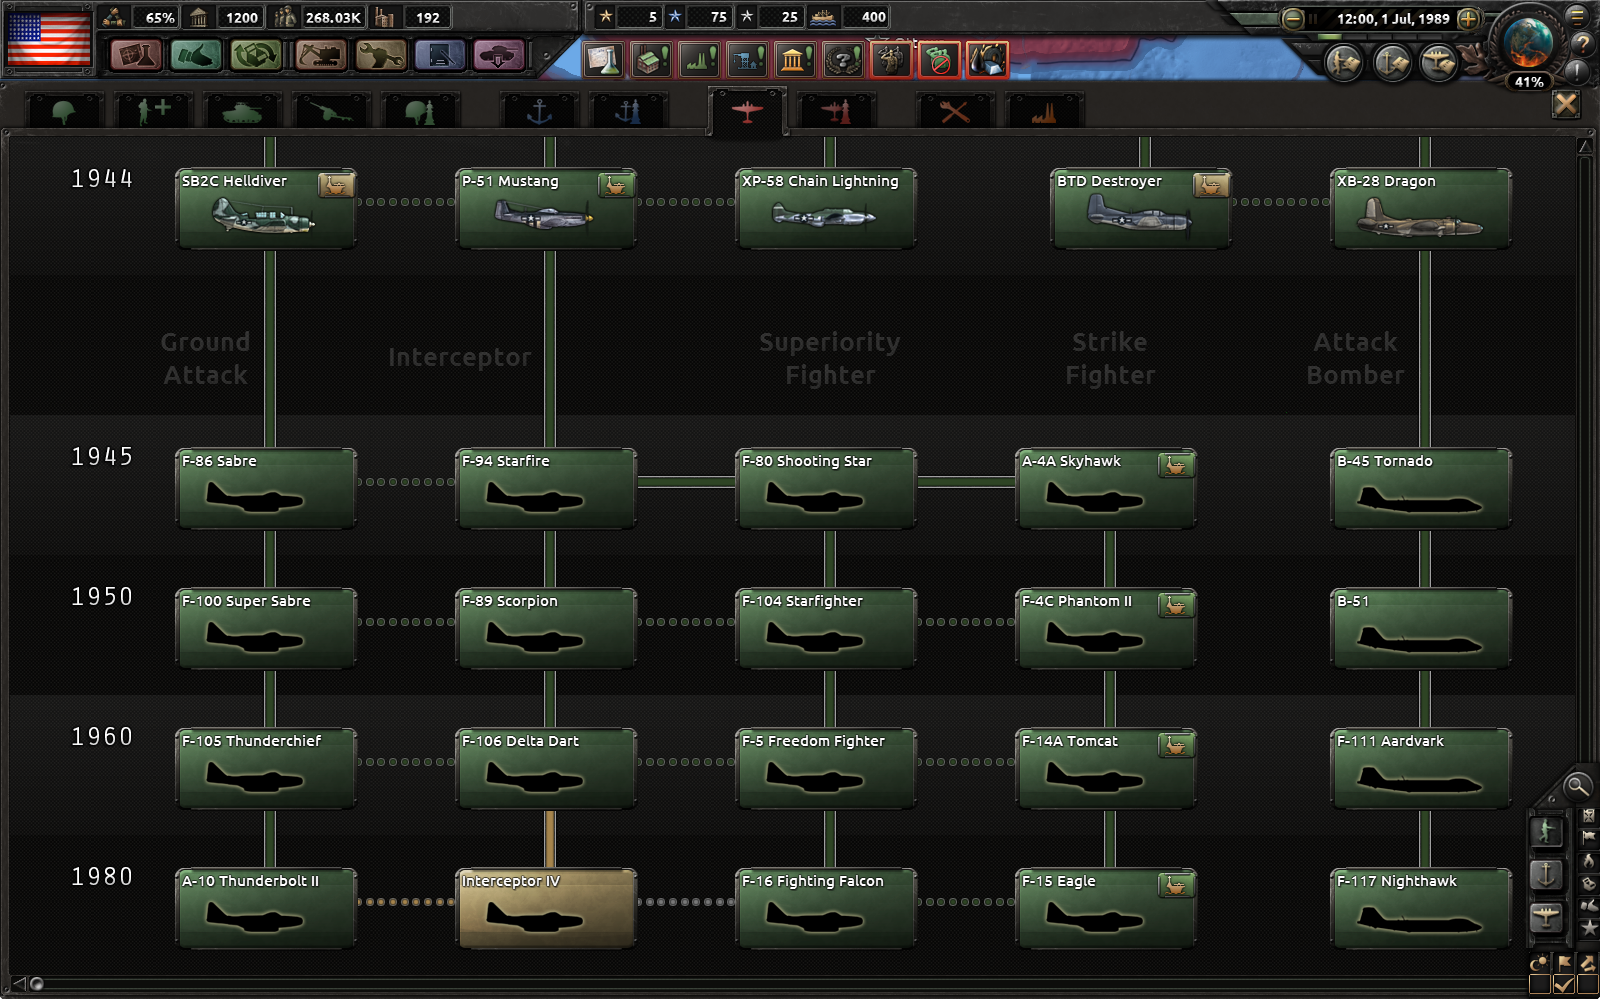Toggle the checkbox under the arrows icon
The width and height of the screenshot is (1600, 999).
1587,984
